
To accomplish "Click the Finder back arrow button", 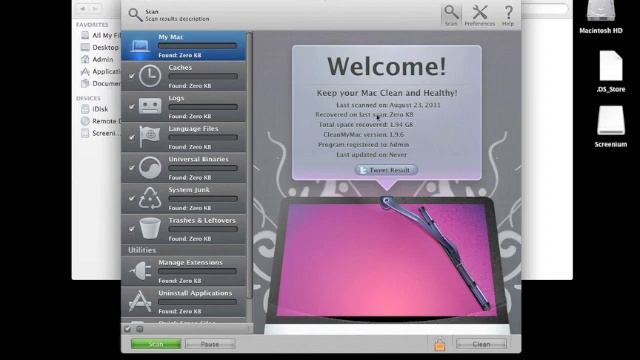I will (x=83, y=8).
